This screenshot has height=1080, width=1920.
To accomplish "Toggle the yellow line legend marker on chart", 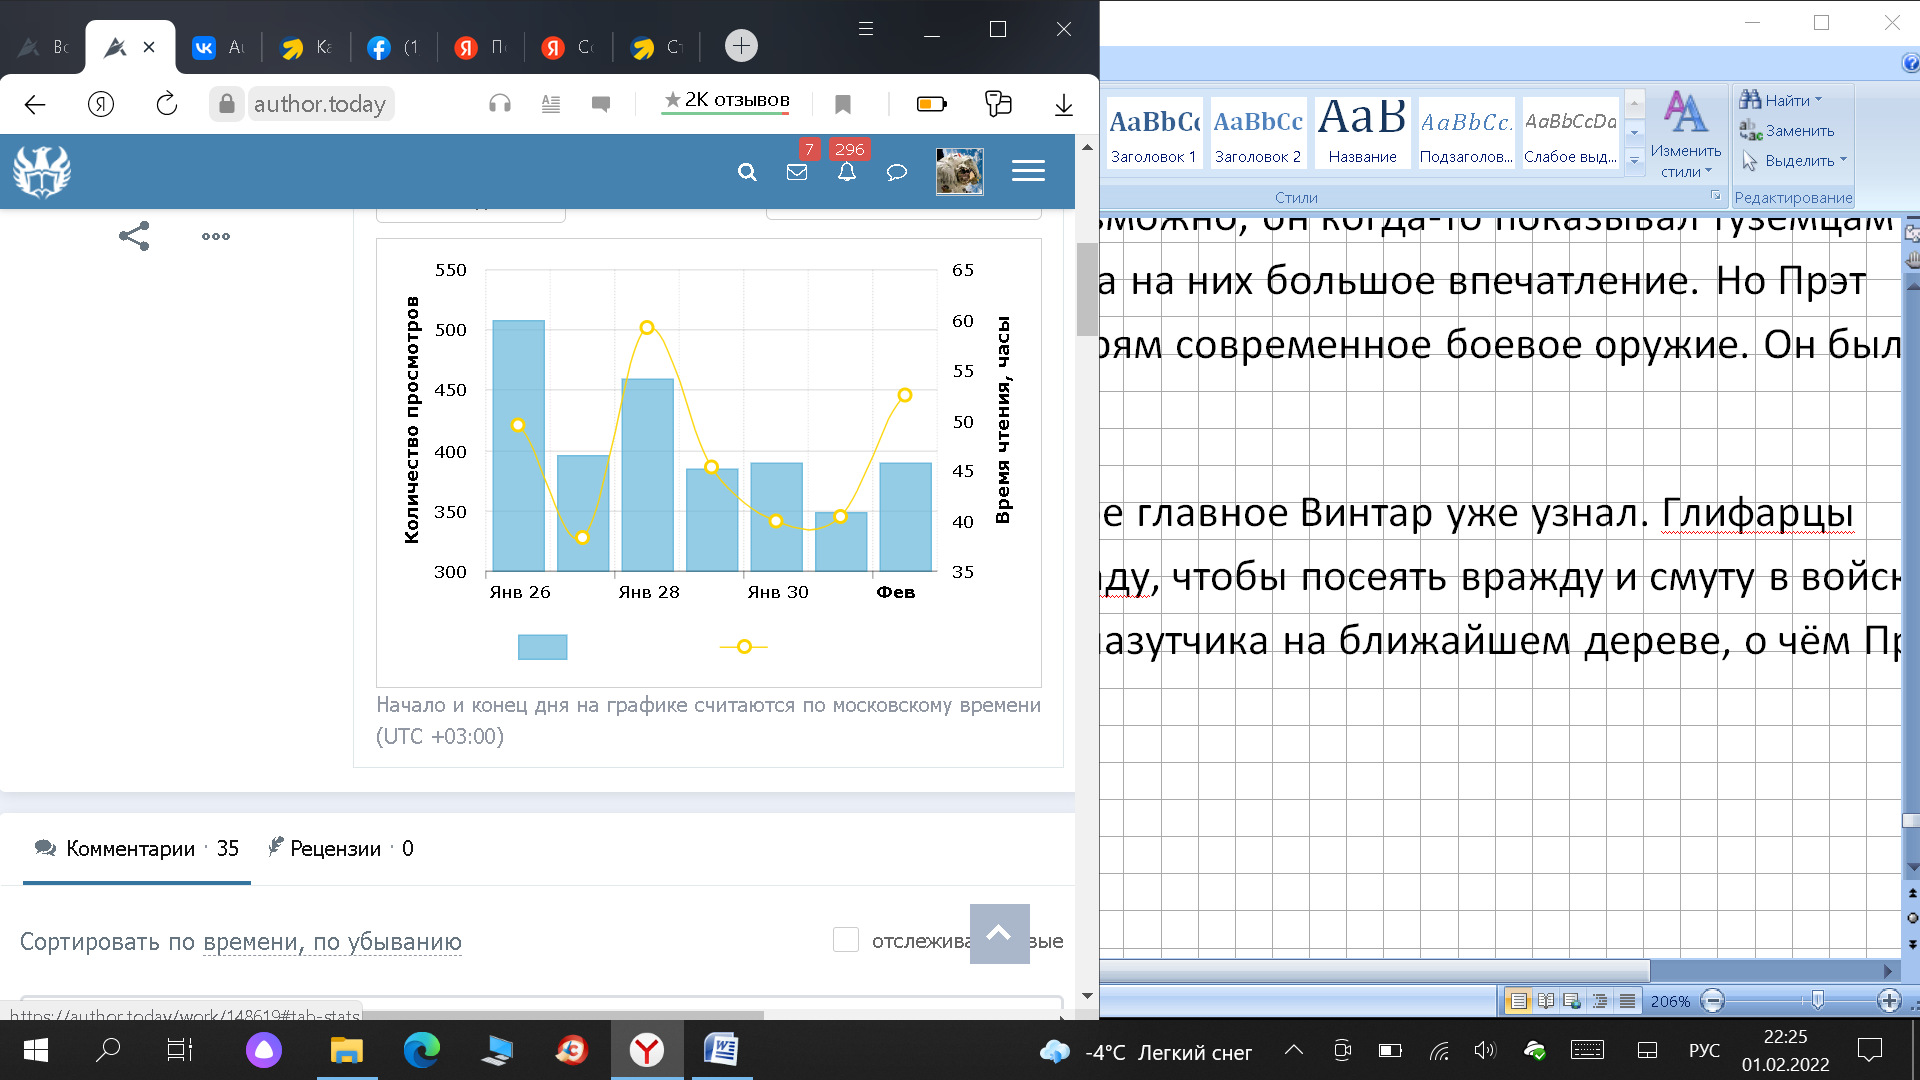I will [x=744, y=647].
